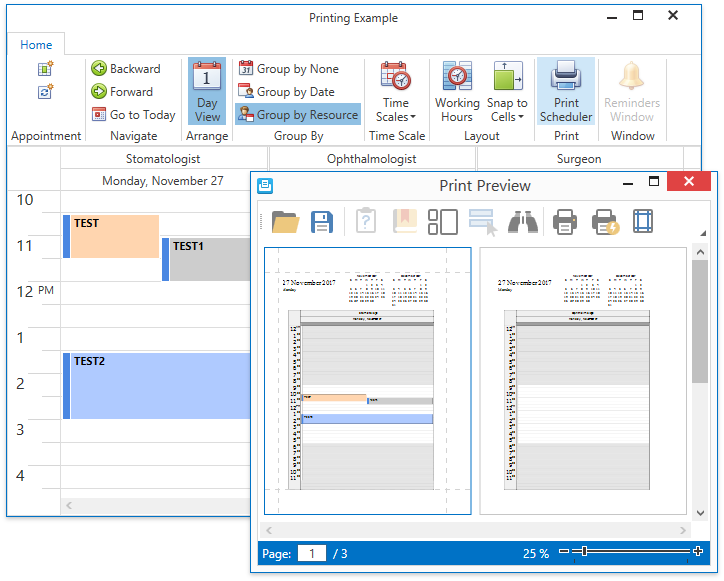Click the zoom out minus button
This screenshot has height=581, width=724.
tap(564, 551)
